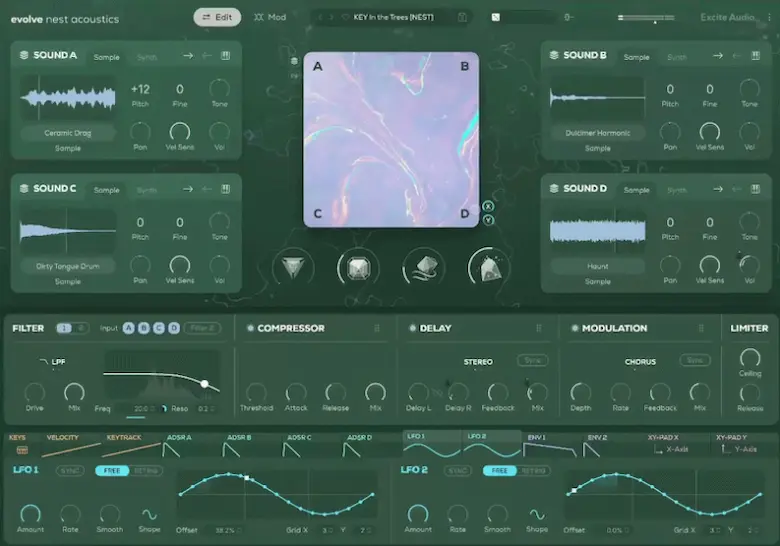The image size is (780, 546).
Task: Click the Modulation Sync button
Action: point(695,360)
